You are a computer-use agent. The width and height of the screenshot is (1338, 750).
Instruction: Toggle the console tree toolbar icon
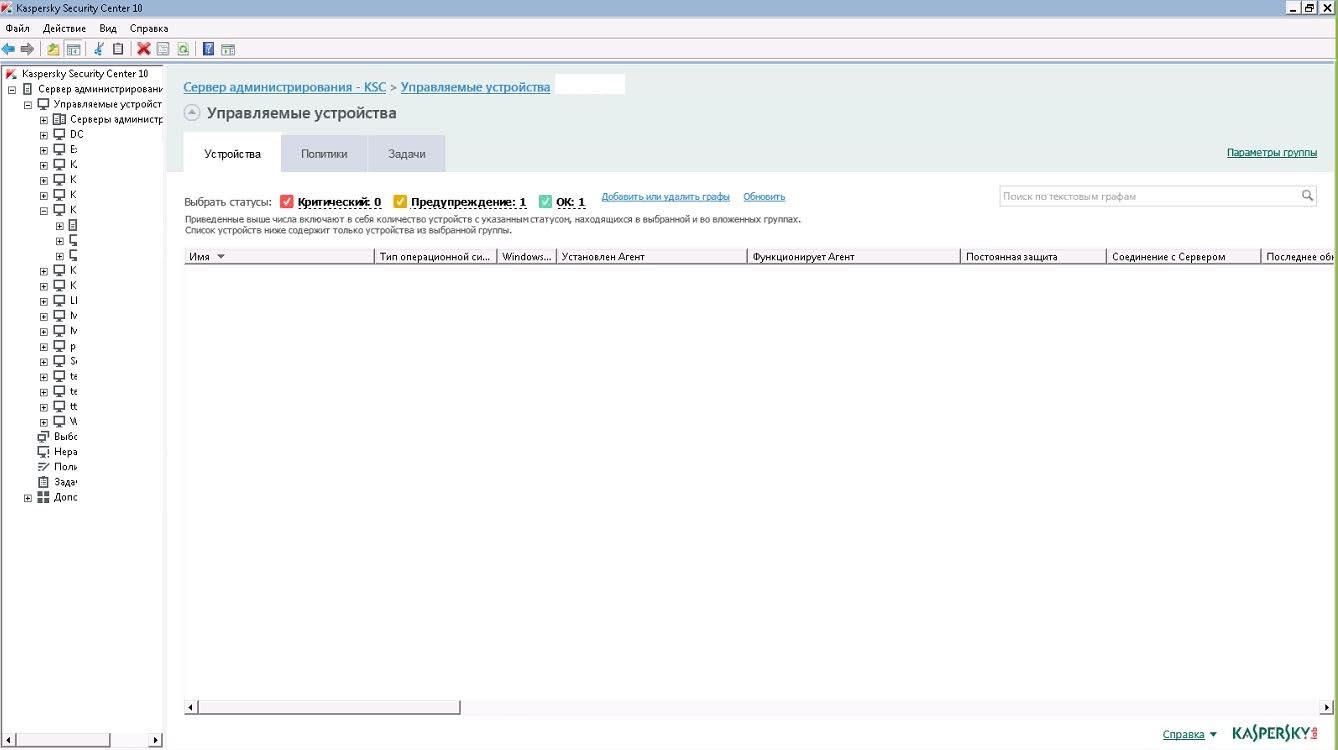[73, 48]
